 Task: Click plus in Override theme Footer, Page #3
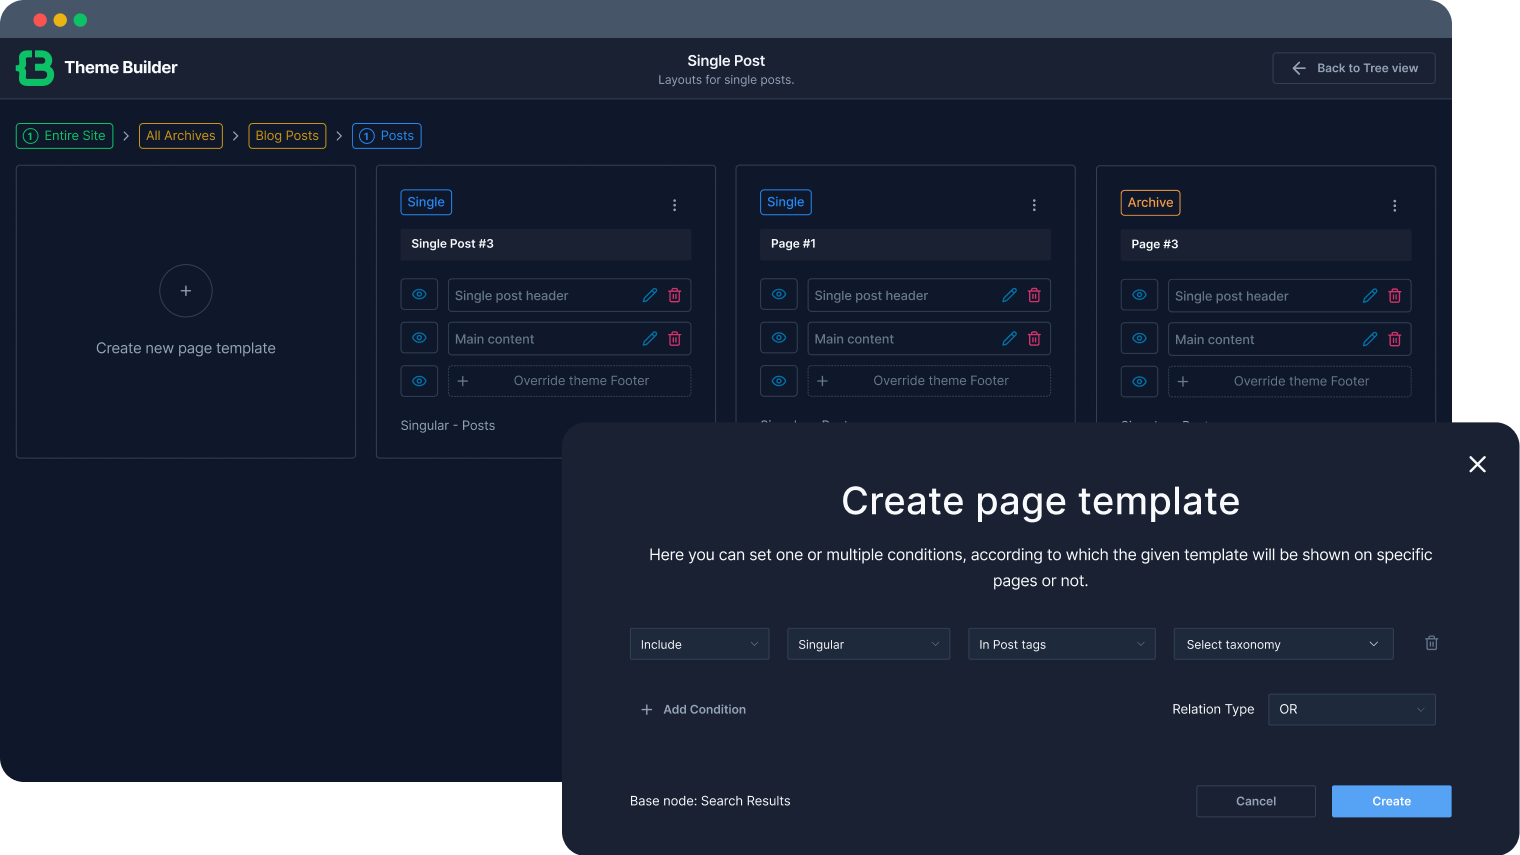tap(1183, 382)
